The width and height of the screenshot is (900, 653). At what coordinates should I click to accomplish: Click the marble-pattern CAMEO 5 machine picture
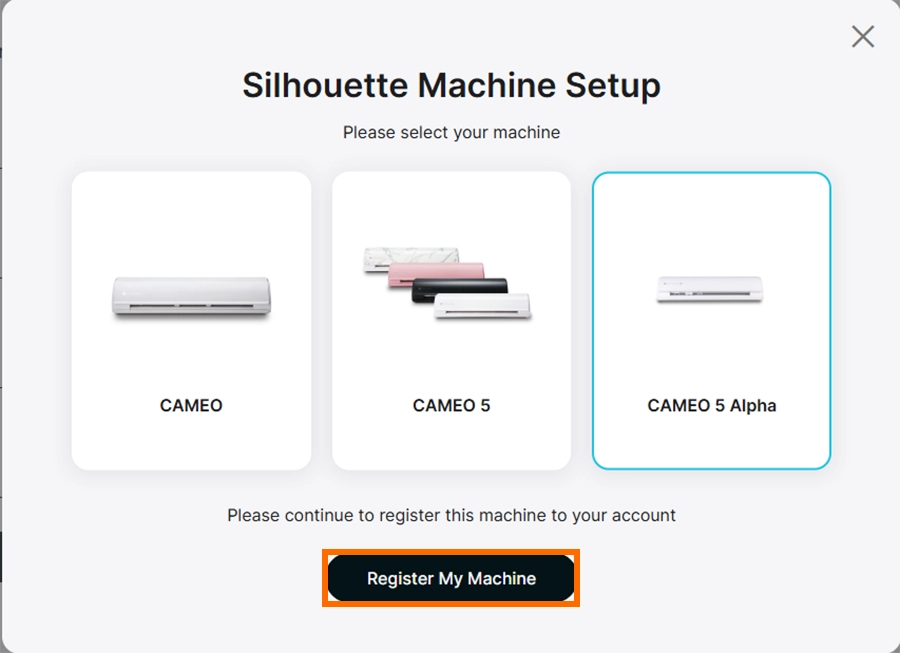[400, 256]
